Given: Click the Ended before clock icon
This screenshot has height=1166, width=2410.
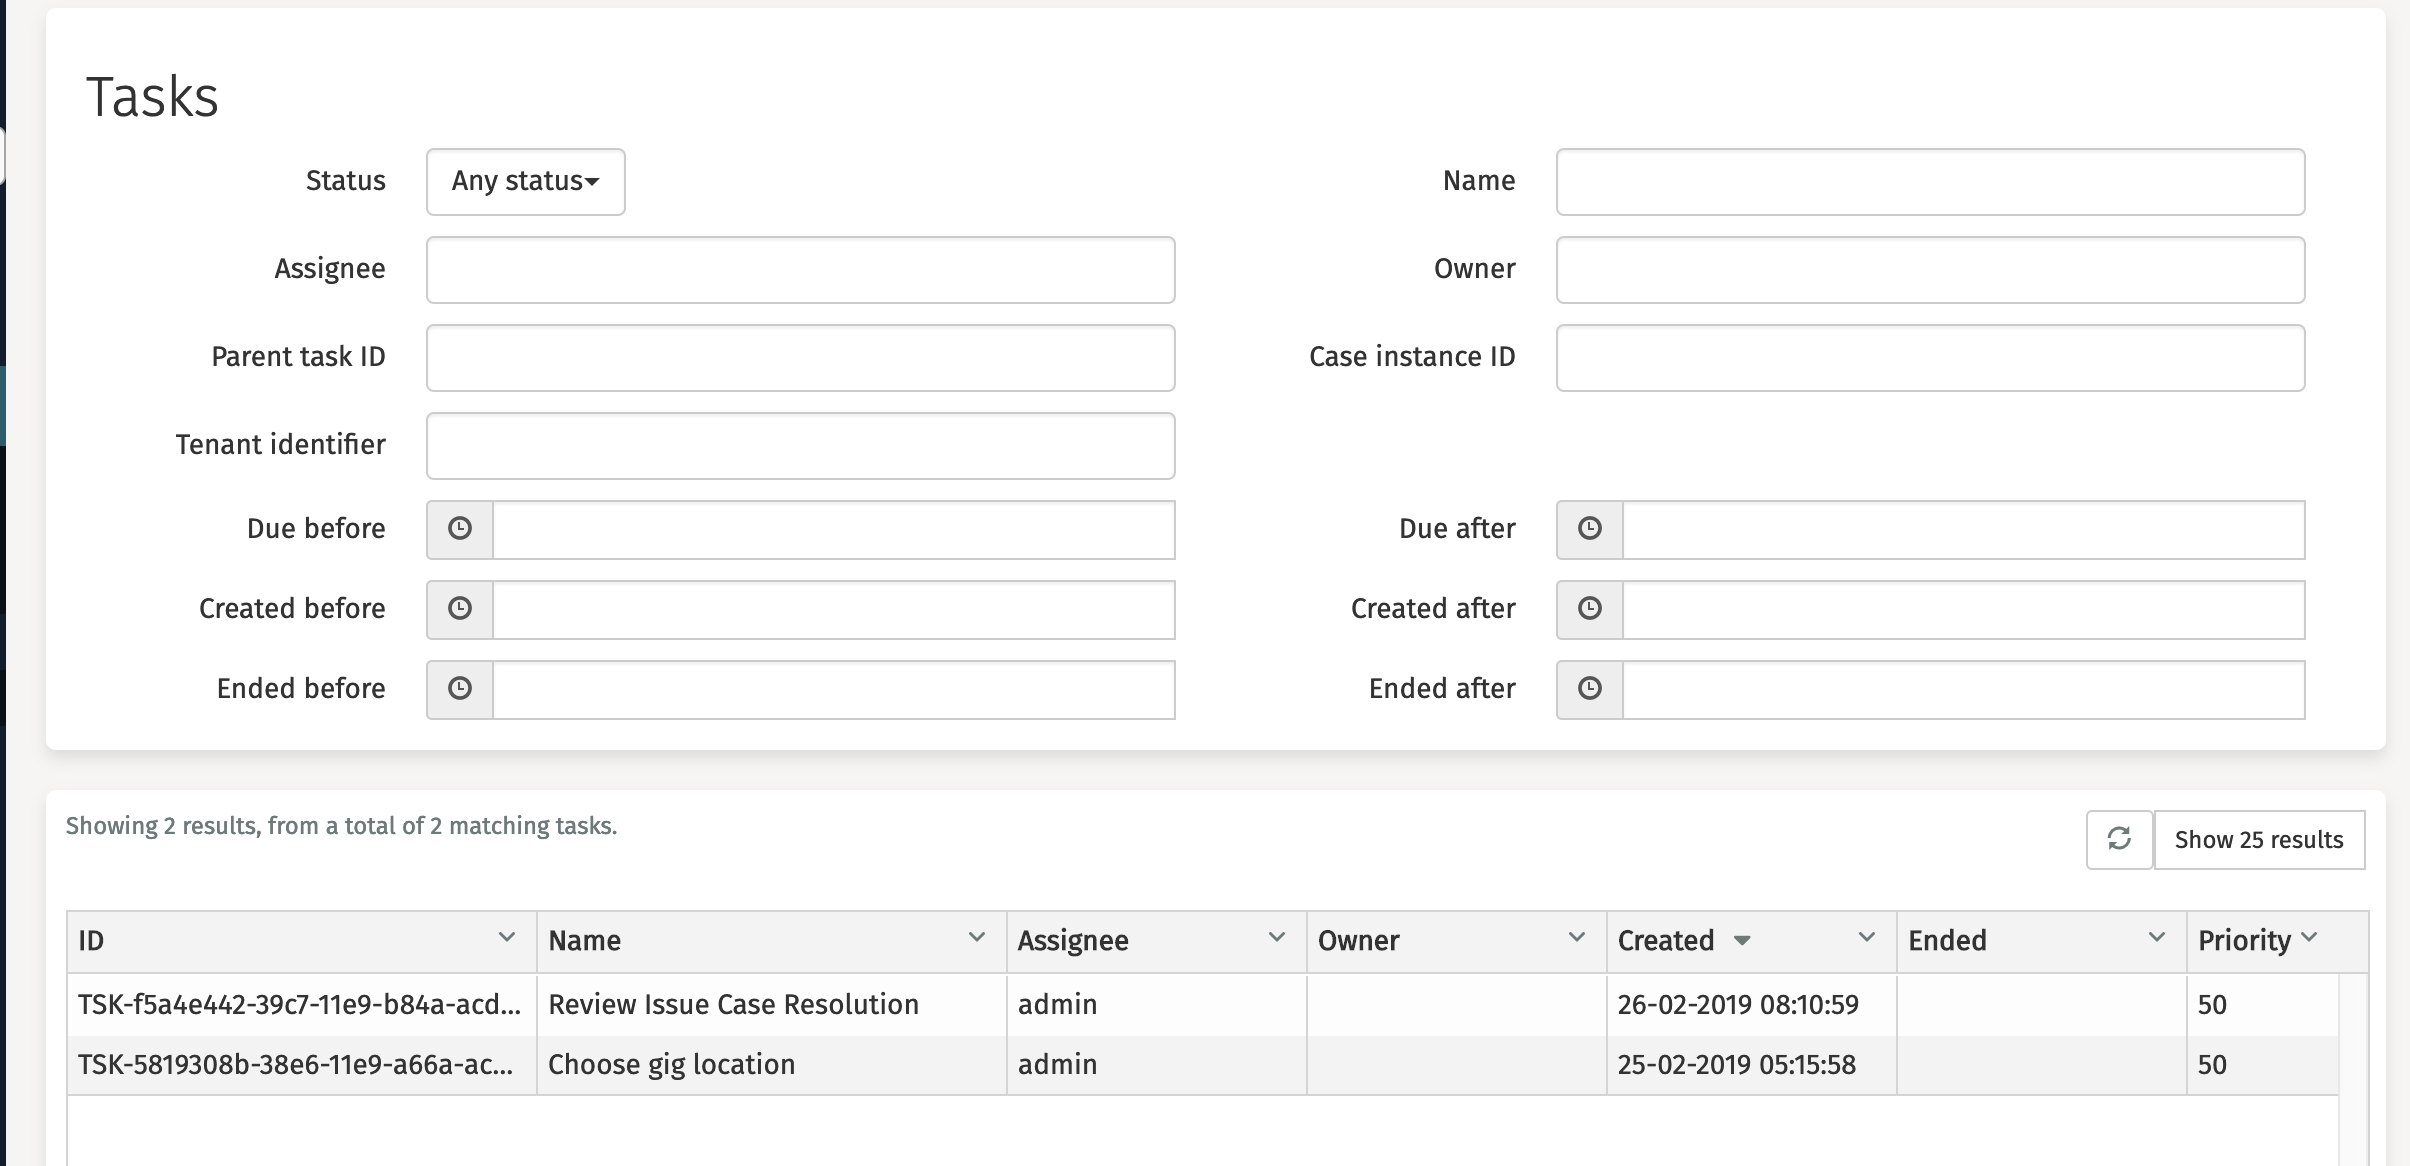Looking at the screenshot, I should [460, 689].
